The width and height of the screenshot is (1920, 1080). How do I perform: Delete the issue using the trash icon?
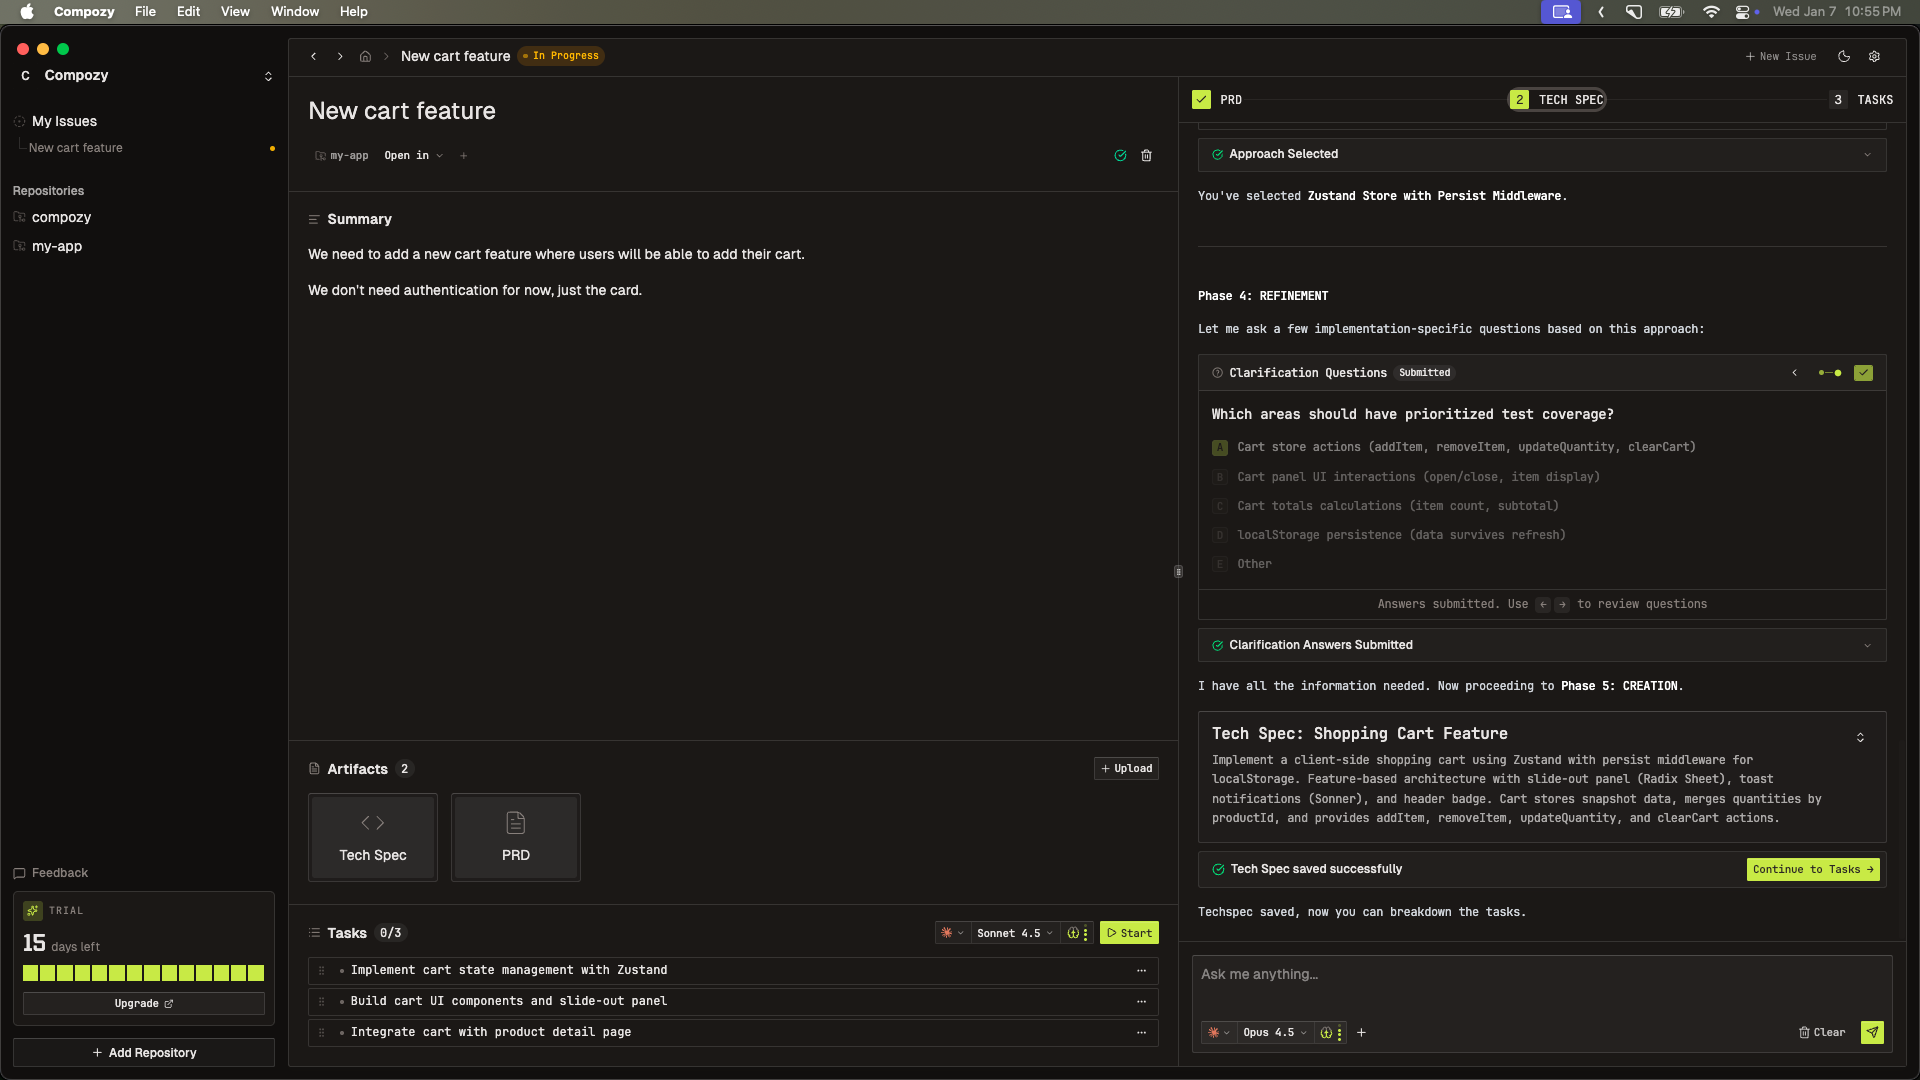click(x=1146, y=156)
